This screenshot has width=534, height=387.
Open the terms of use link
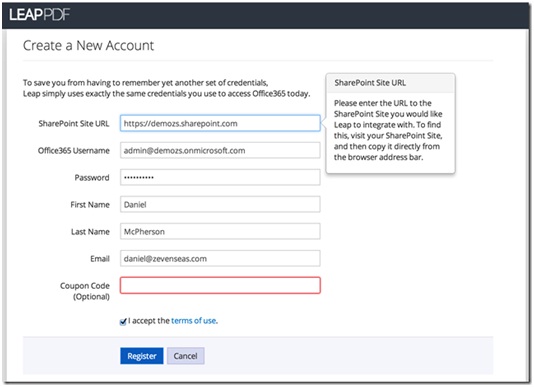pos(193,321)
